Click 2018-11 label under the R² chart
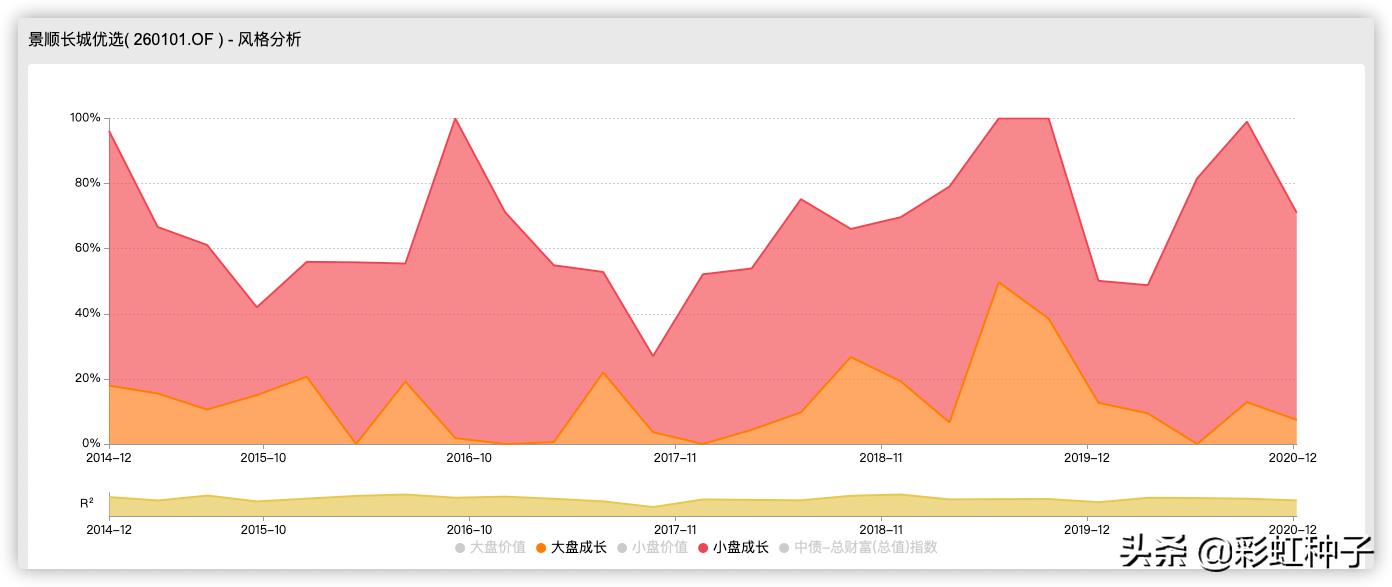The width and height of the screenshot is (1392, 587). pyautogui.click(x=881, y=530)
